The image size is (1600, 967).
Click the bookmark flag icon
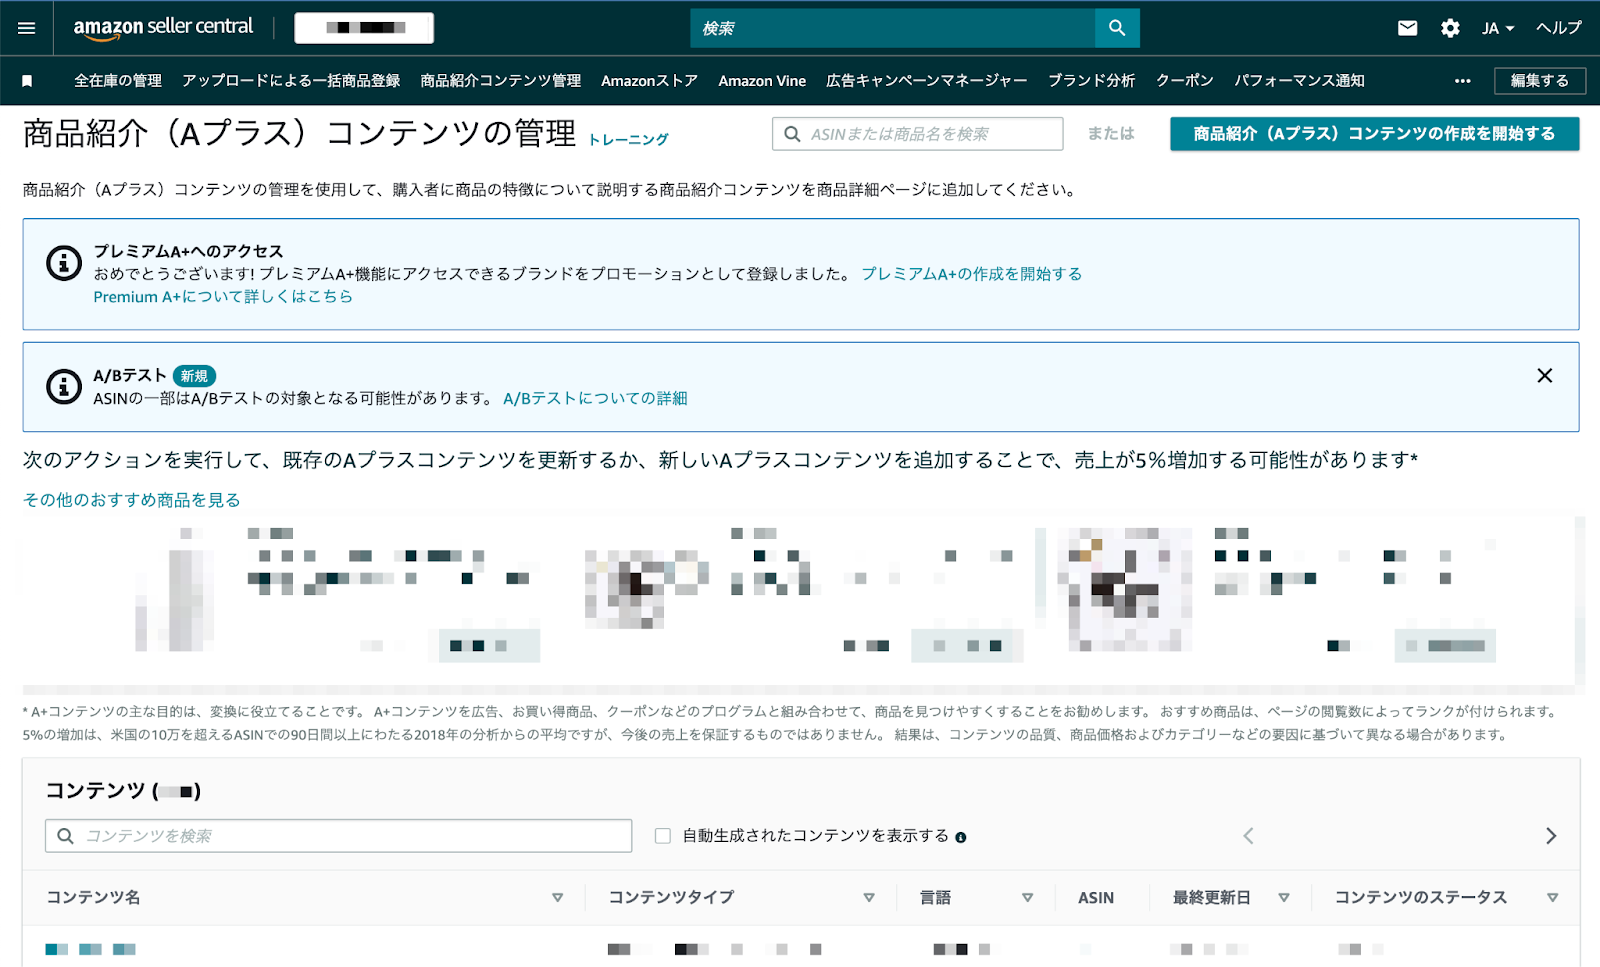pyautogui.click(x=27, y=81)
